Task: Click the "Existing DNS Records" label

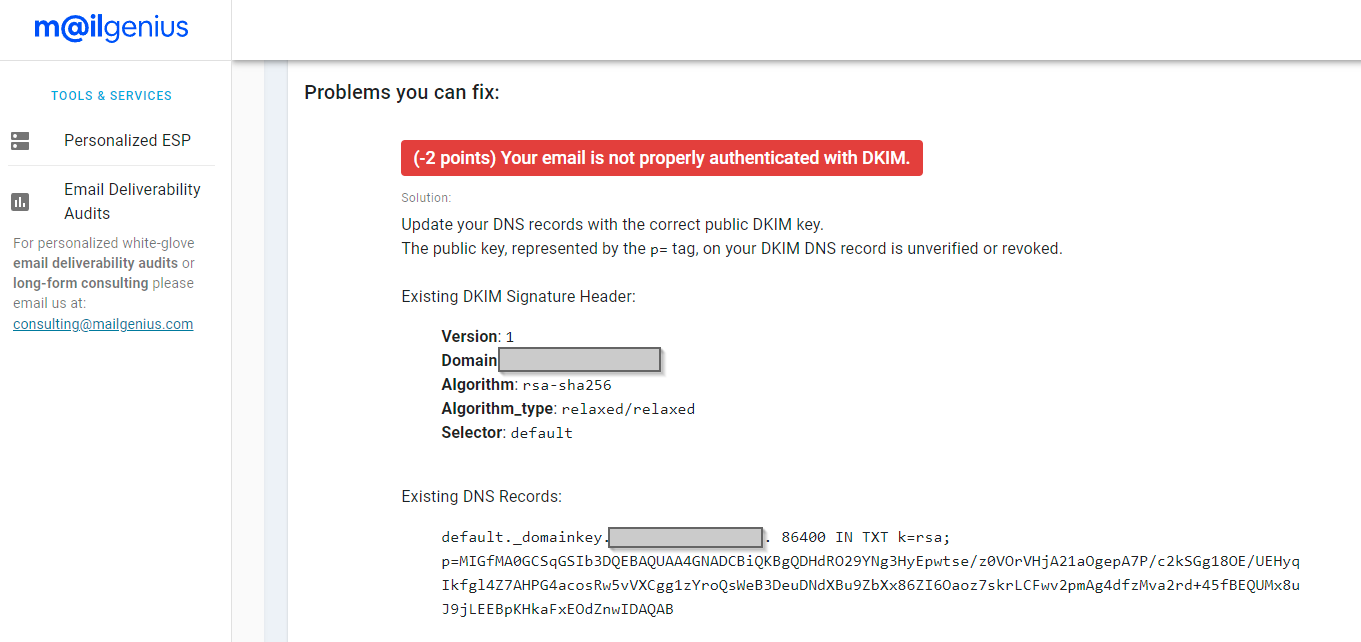Action: click(481, 496)
